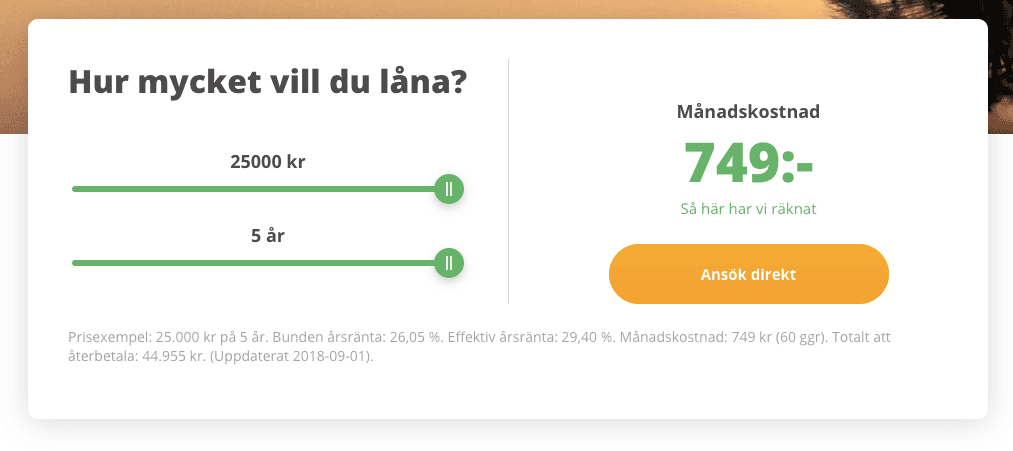Click the "Månadskostnad" label

pos(748,112)
